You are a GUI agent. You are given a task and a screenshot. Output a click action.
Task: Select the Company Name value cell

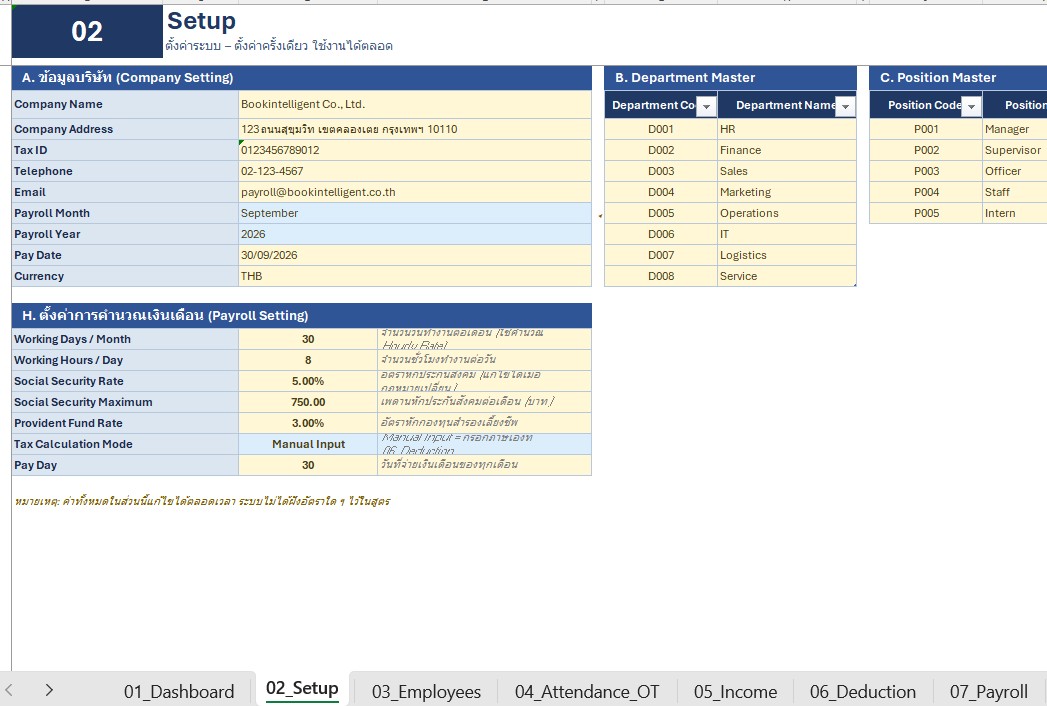tap(415, 105)
